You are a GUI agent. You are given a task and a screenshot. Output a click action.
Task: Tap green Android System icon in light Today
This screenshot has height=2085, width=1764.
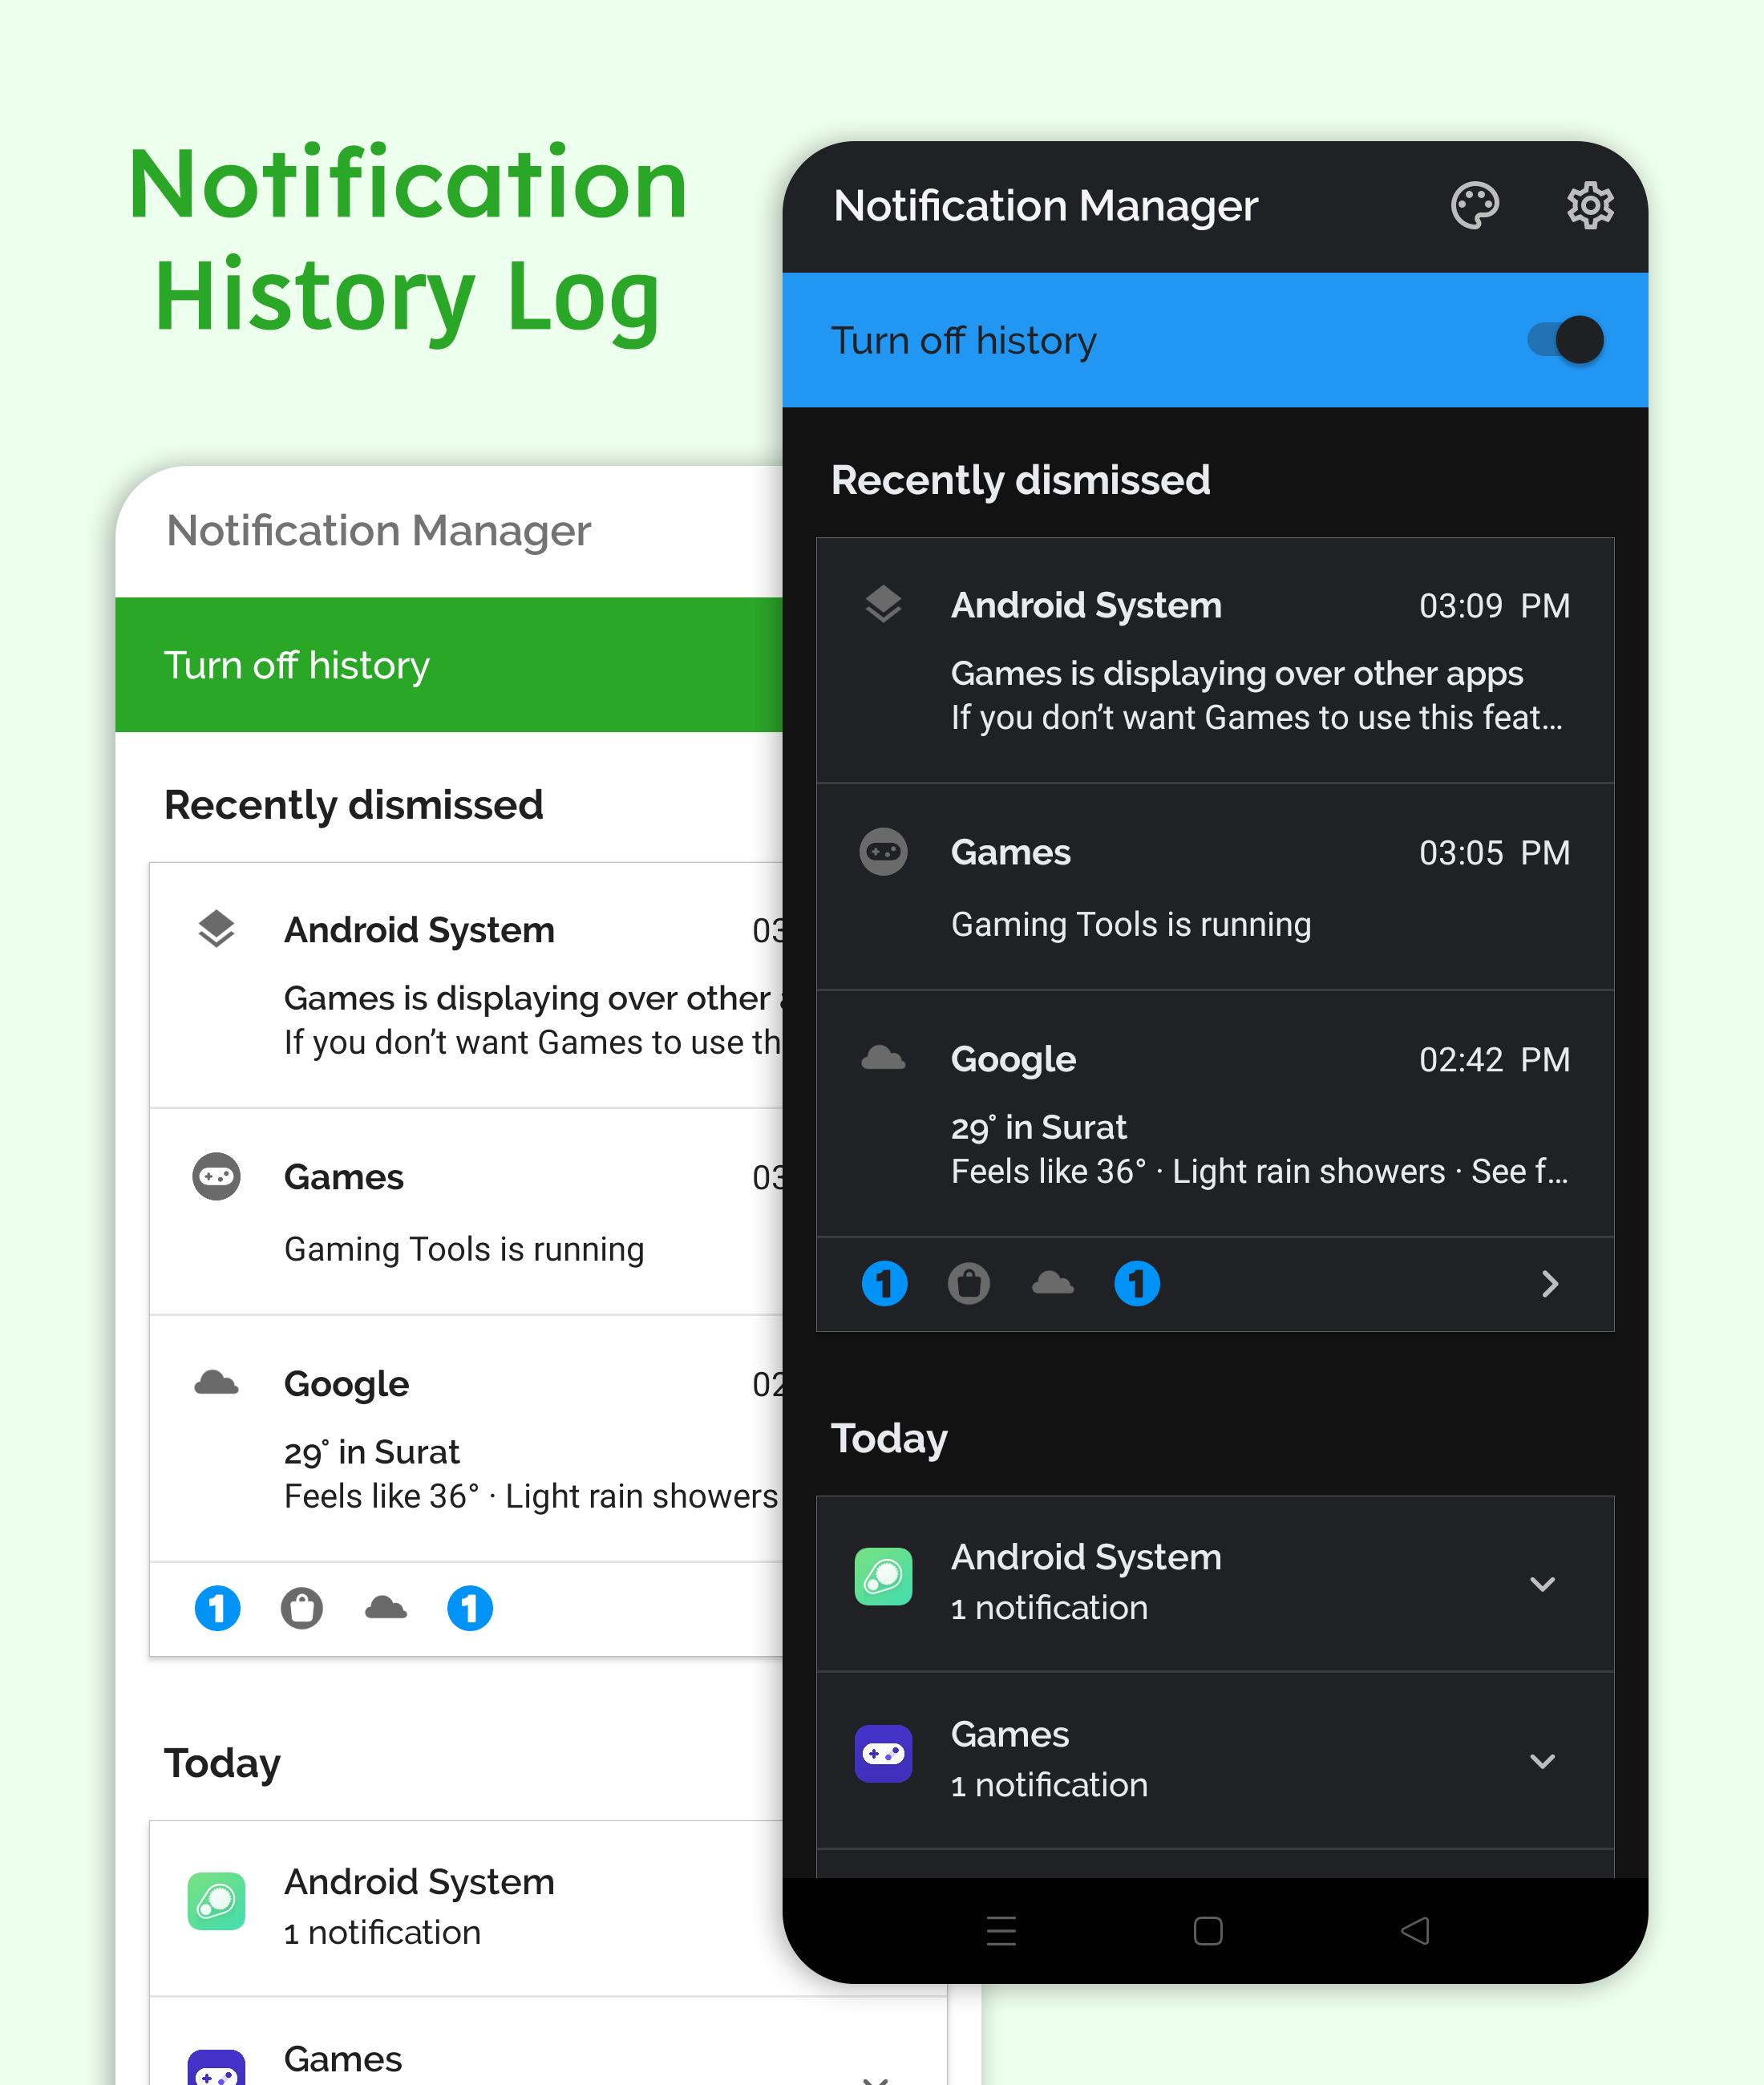point(216,1902)
